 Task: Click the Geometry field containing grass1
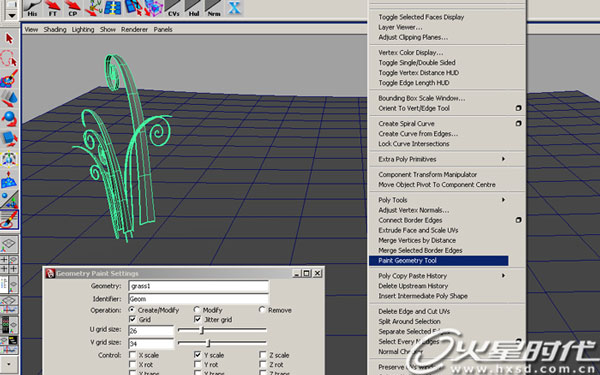pyautogui.click(x=198, y=286)
